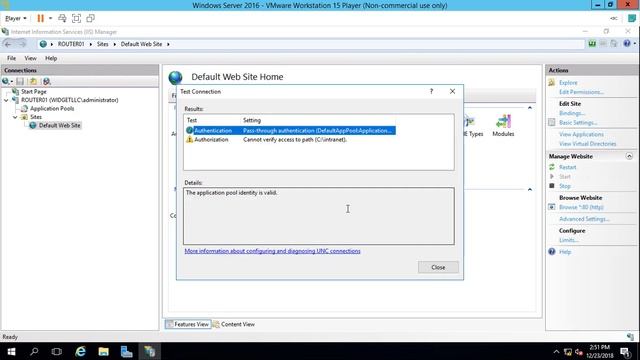Click Browse *:80 (http) link

[581, 207]
